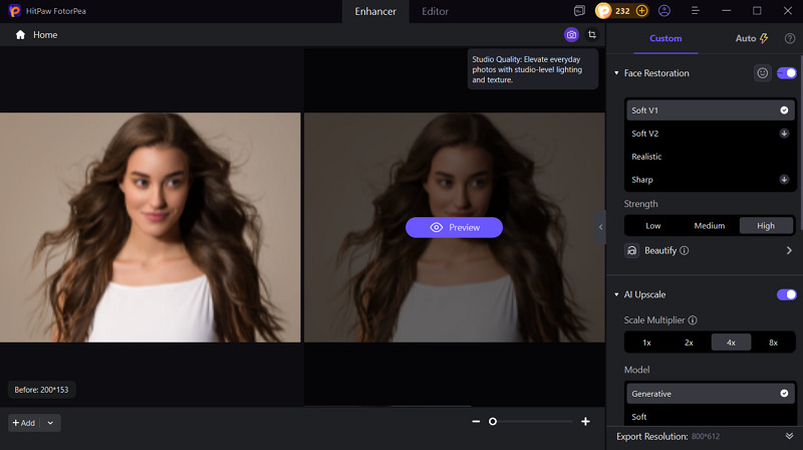Toggle Face Restoration switch off
Viewport: 803px width, 450px height.
coord(787,73)
